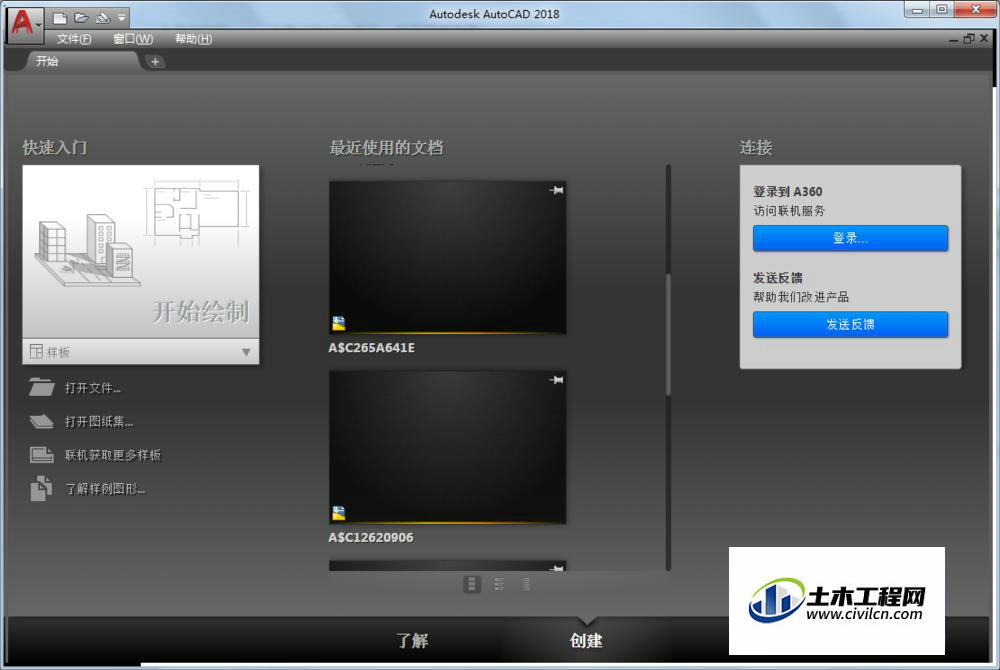Viewport: 1000px width, 670px height.
Task: Switch recent documents to small thumbnail detail view
Action: 499,584
